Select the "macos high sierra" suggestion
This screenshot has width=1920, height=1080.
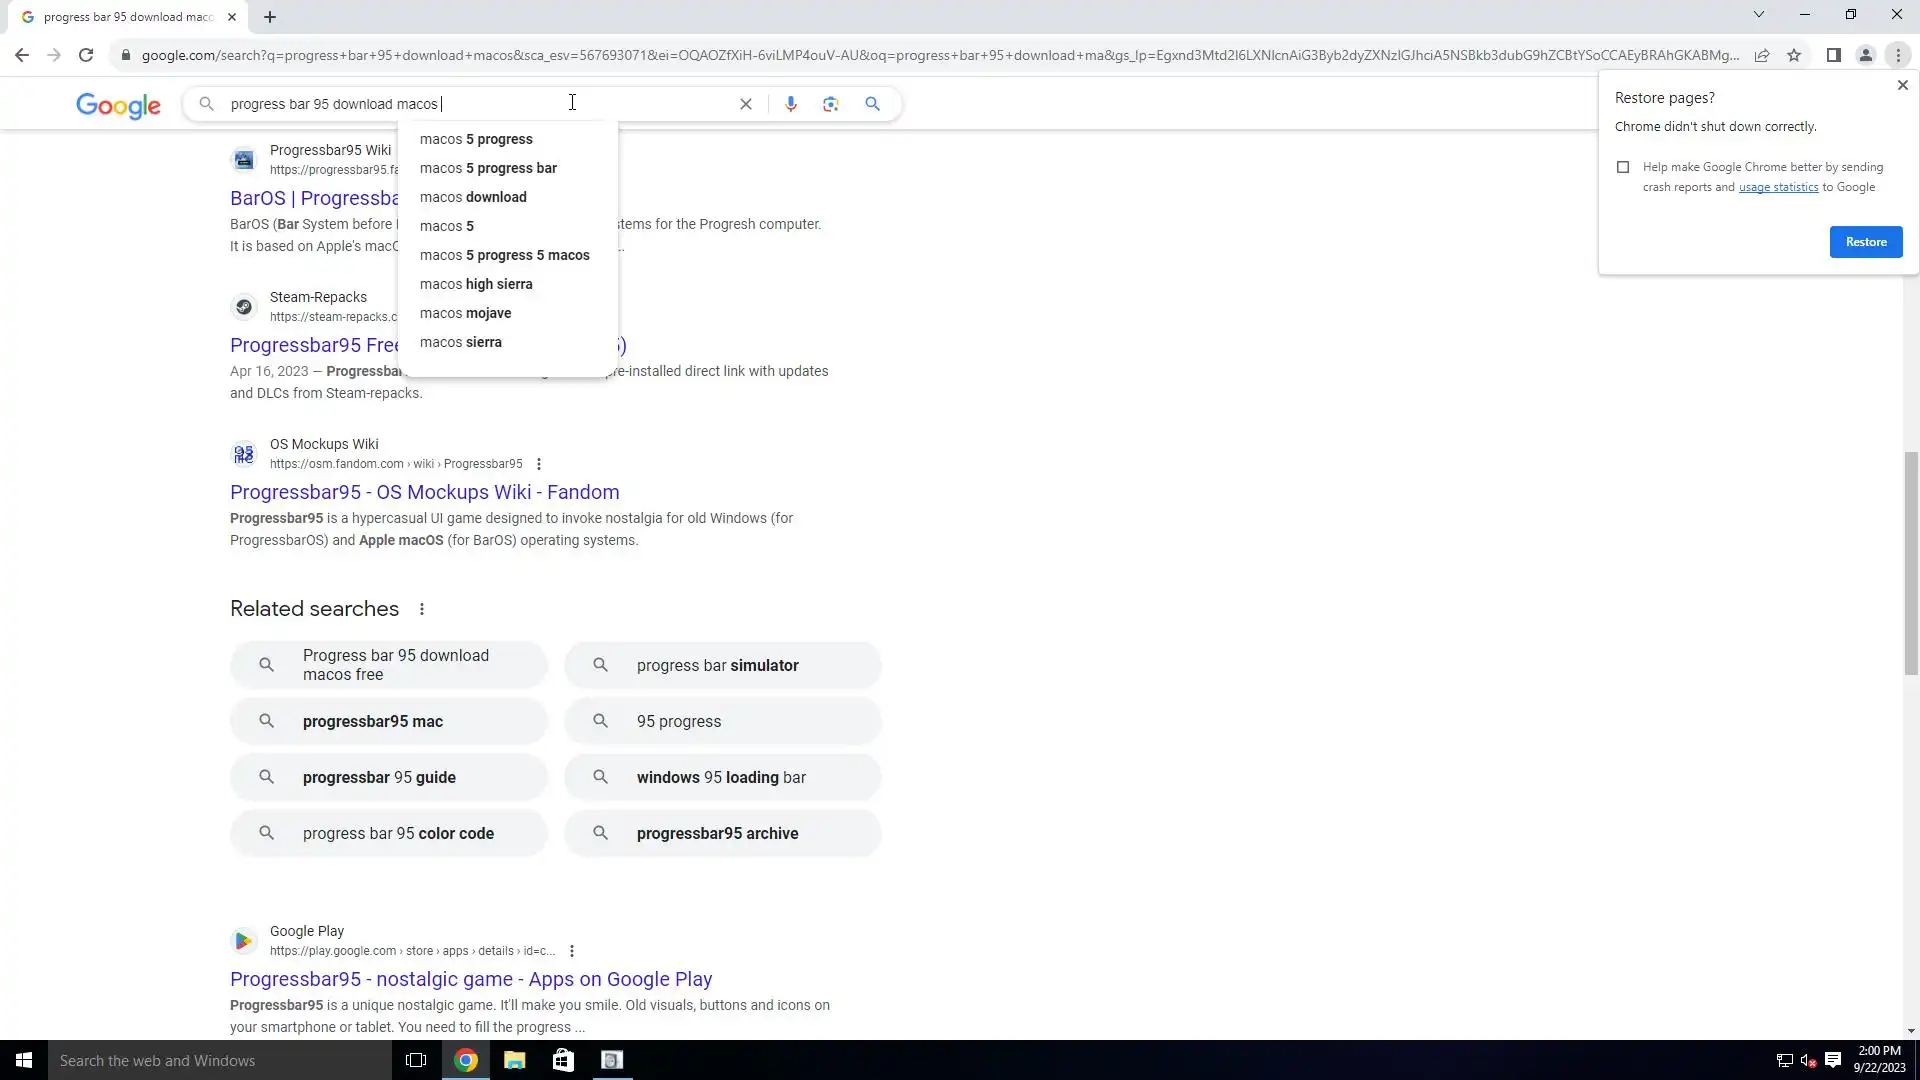coord(476,284)
